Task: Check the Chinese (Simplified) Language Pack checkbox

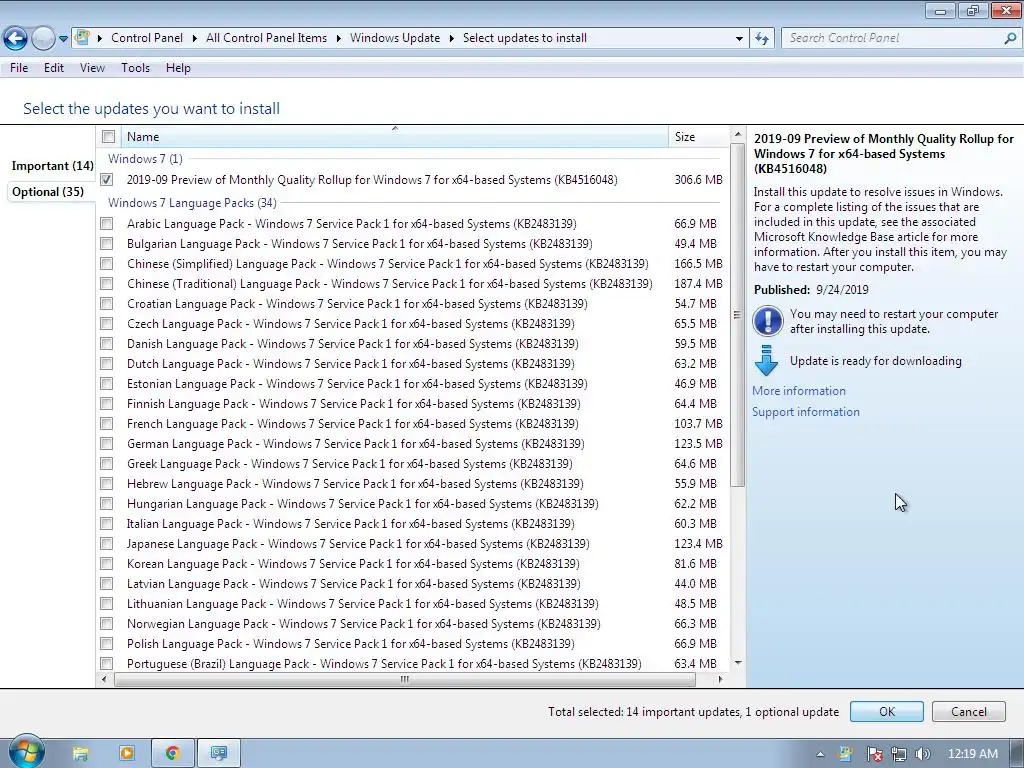Action: point(106,264)
